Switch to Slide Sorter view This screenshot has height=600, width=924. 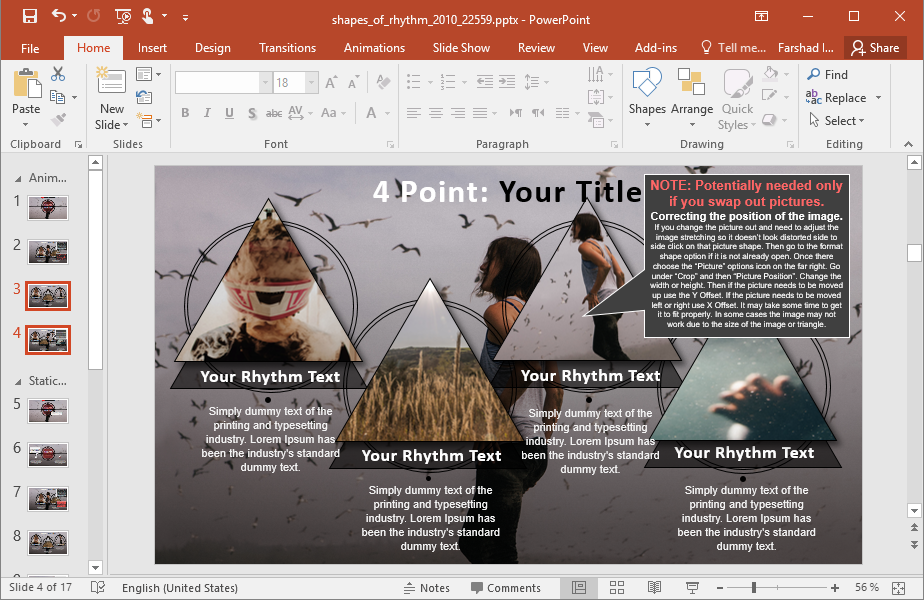(617, 587)
